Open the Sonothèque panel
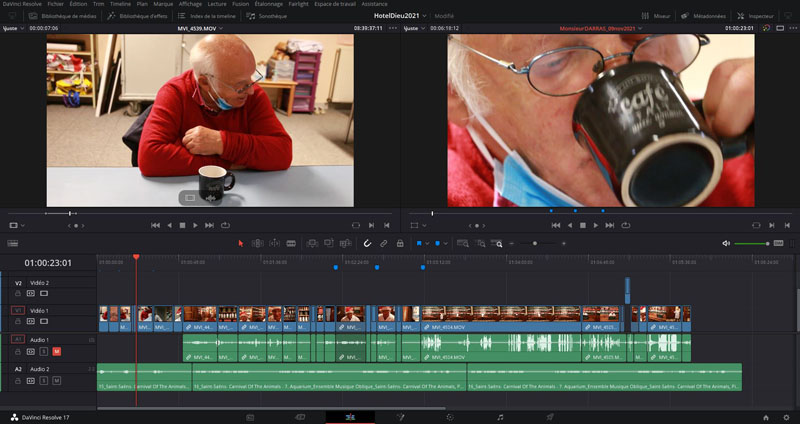The width and height of the screenshot is (800, 424). pyautogui.click(x=266, y=16)
